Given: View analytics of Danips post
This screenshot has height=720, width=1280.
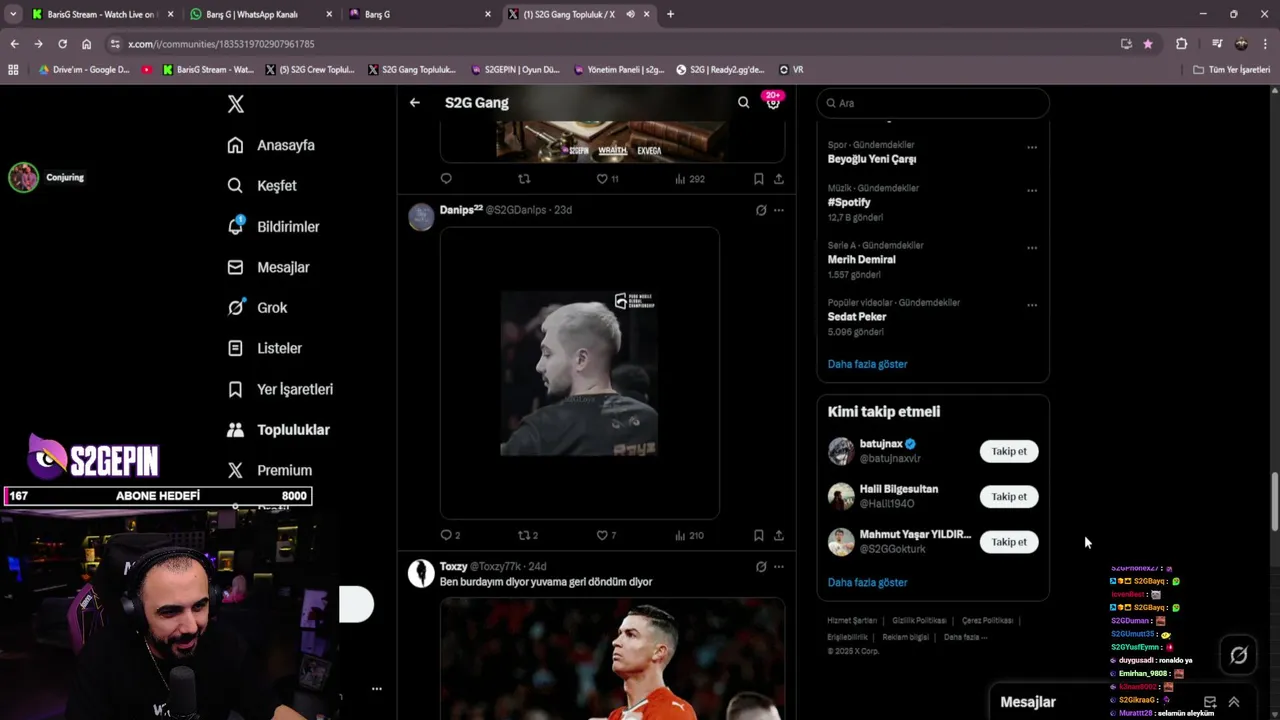Looking at the screenshot, I should click(689, 535).
